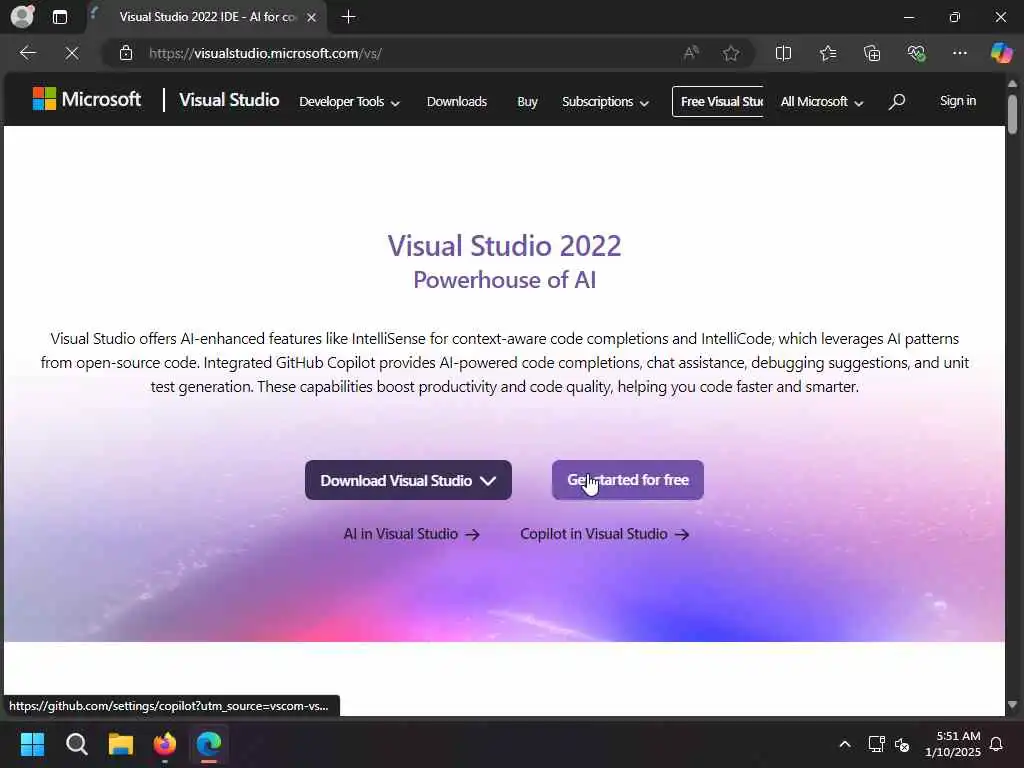Click Free Visual Studio button
Screen dimensions: 1024x768
tap(718, 101)
